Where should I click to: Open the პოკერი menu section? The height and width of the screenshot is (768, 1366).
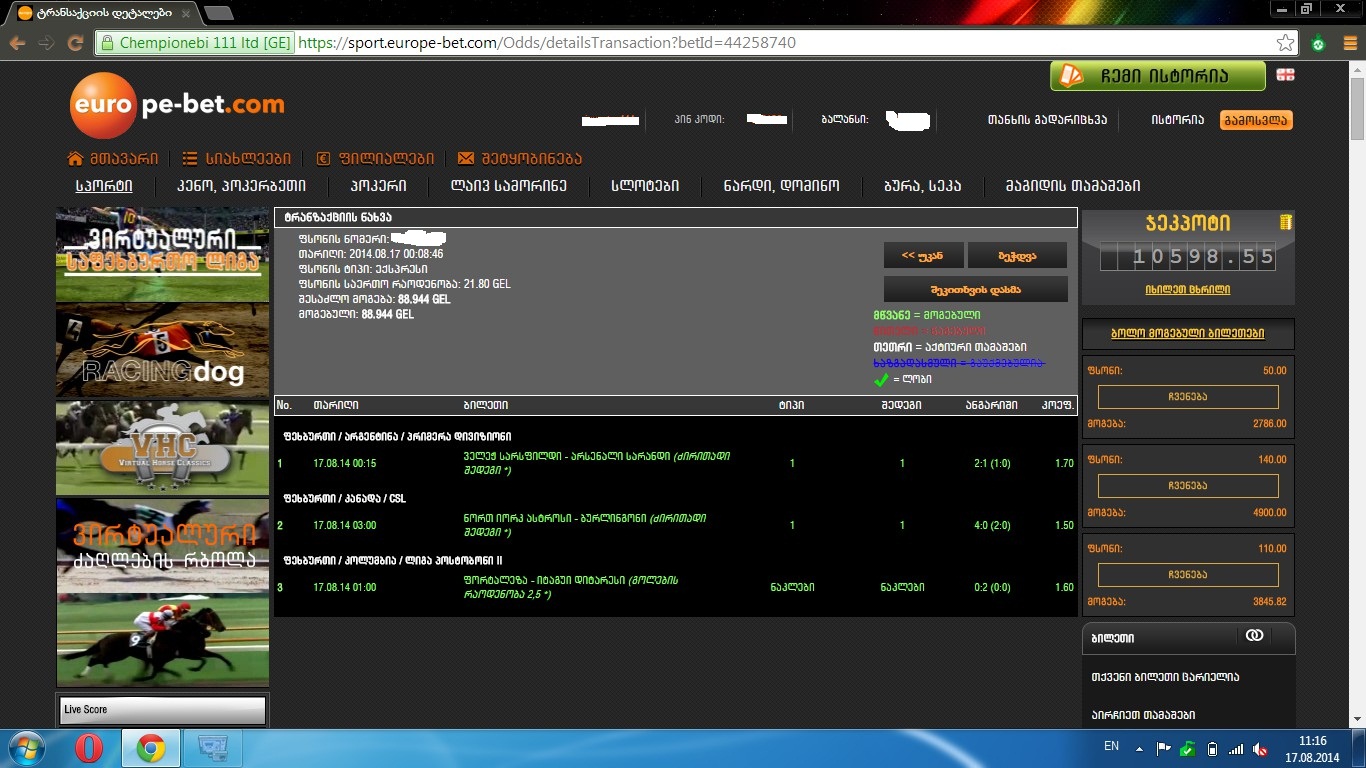point(378,186)
